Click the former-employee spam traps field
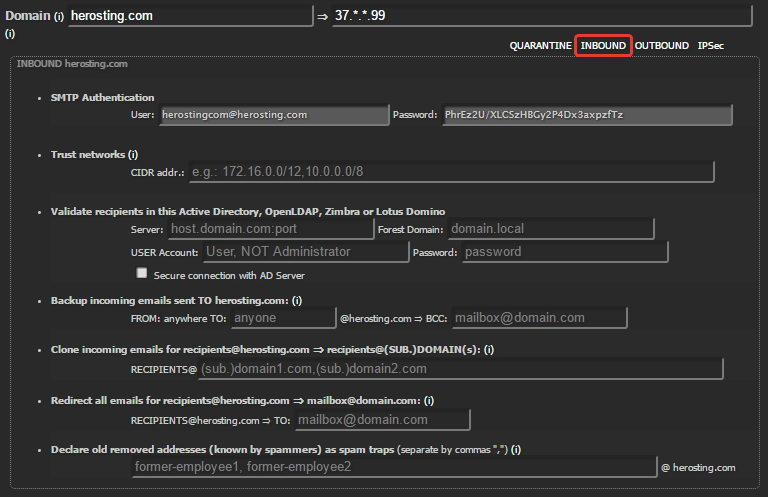The height and width of the screenshot is (497, 768). point(394,467)
